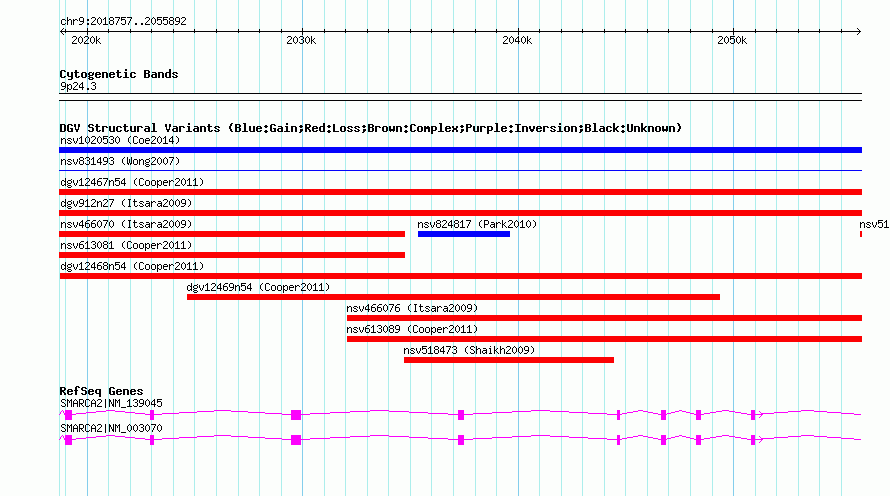Select the short blue nsv824817 gain bar
890x496 pixels.
click(x=464, y=234)
